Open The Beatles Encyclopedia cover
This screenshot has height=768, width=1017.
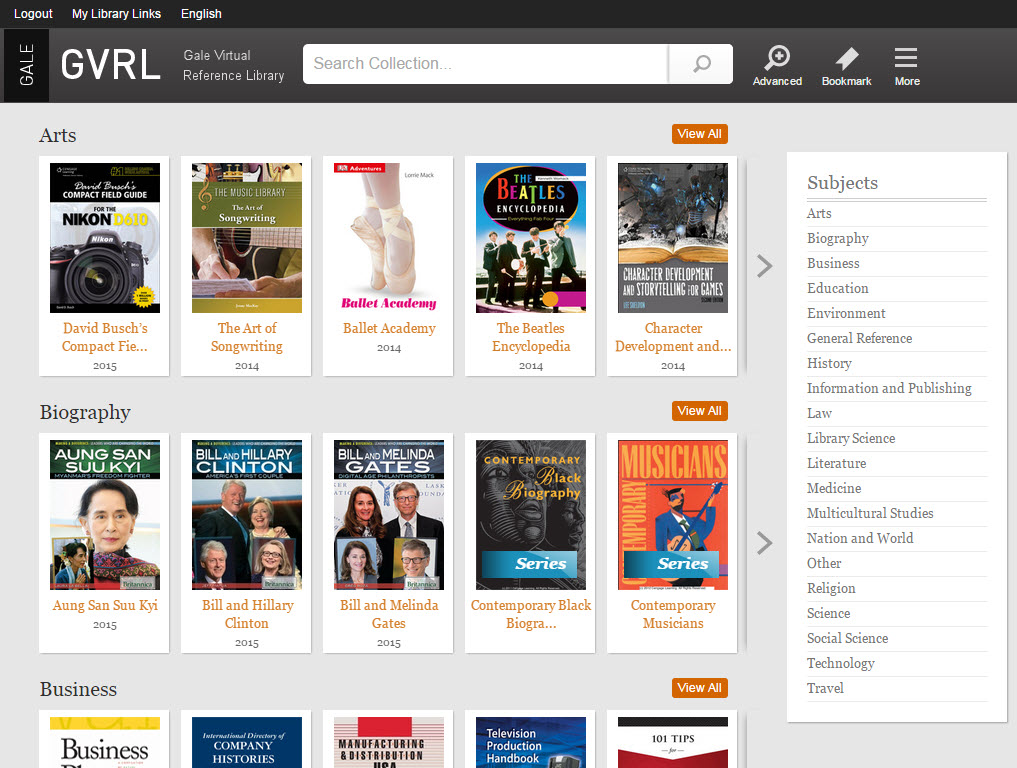click(531, 238)
